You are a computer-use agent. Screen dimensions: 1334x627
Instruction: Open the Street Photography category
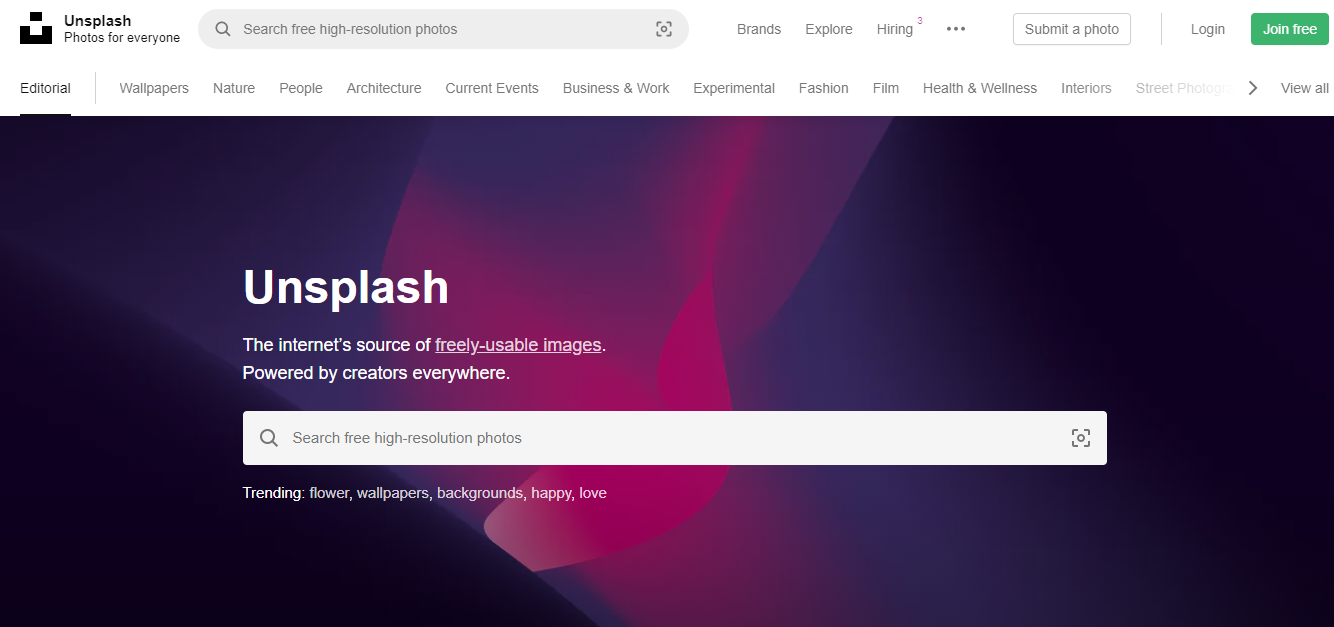point(1185,88)
